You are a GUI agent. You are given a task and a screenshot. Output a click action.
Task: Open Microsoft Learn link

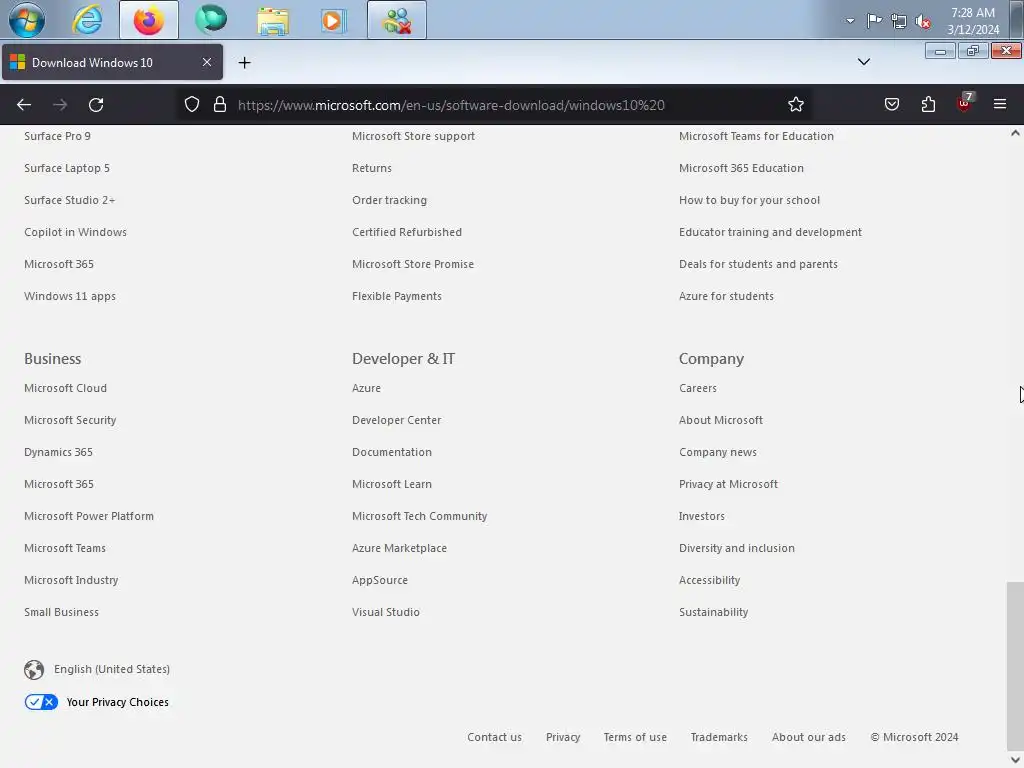(x=392, y=484)
